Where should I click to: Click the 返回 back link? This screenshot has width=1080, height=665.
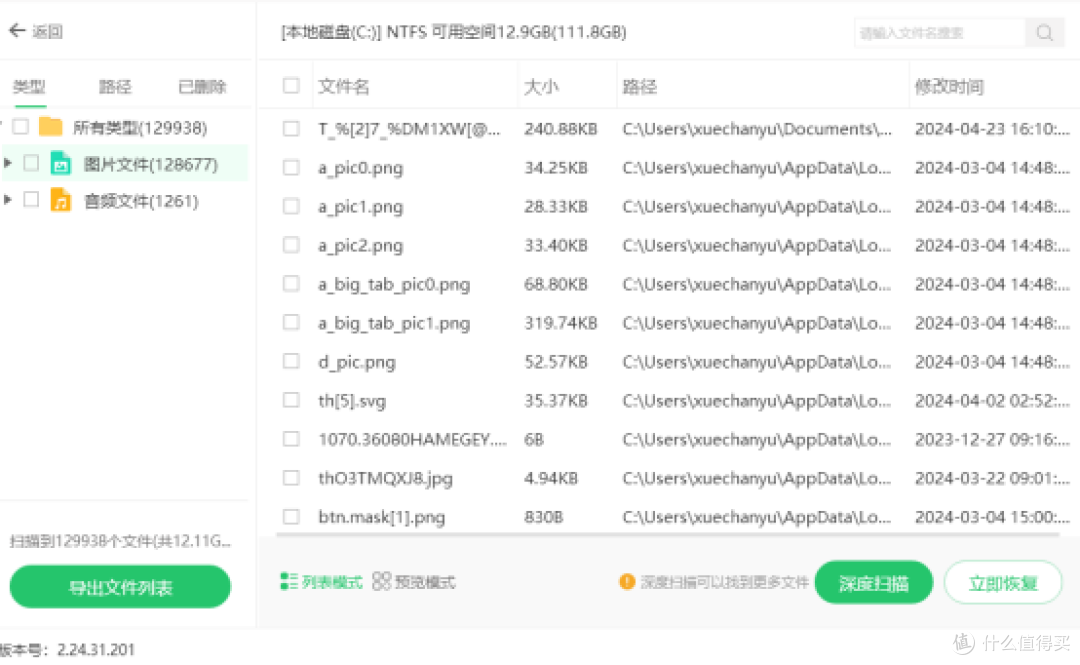click(48, 32)
